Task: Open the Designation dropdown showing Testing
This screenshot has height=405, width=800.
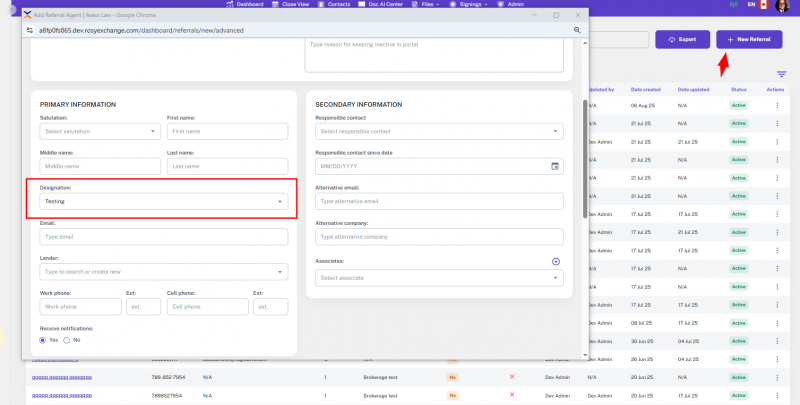Action: tap(162, 201)
